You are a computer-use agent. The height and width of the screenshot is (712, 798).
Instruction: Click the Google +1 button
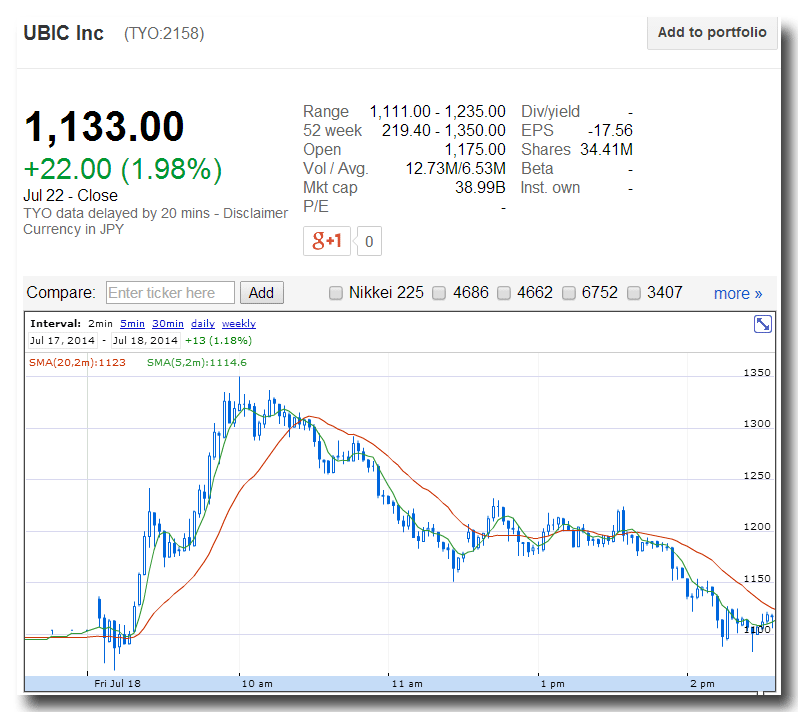[x=327, y=241]
